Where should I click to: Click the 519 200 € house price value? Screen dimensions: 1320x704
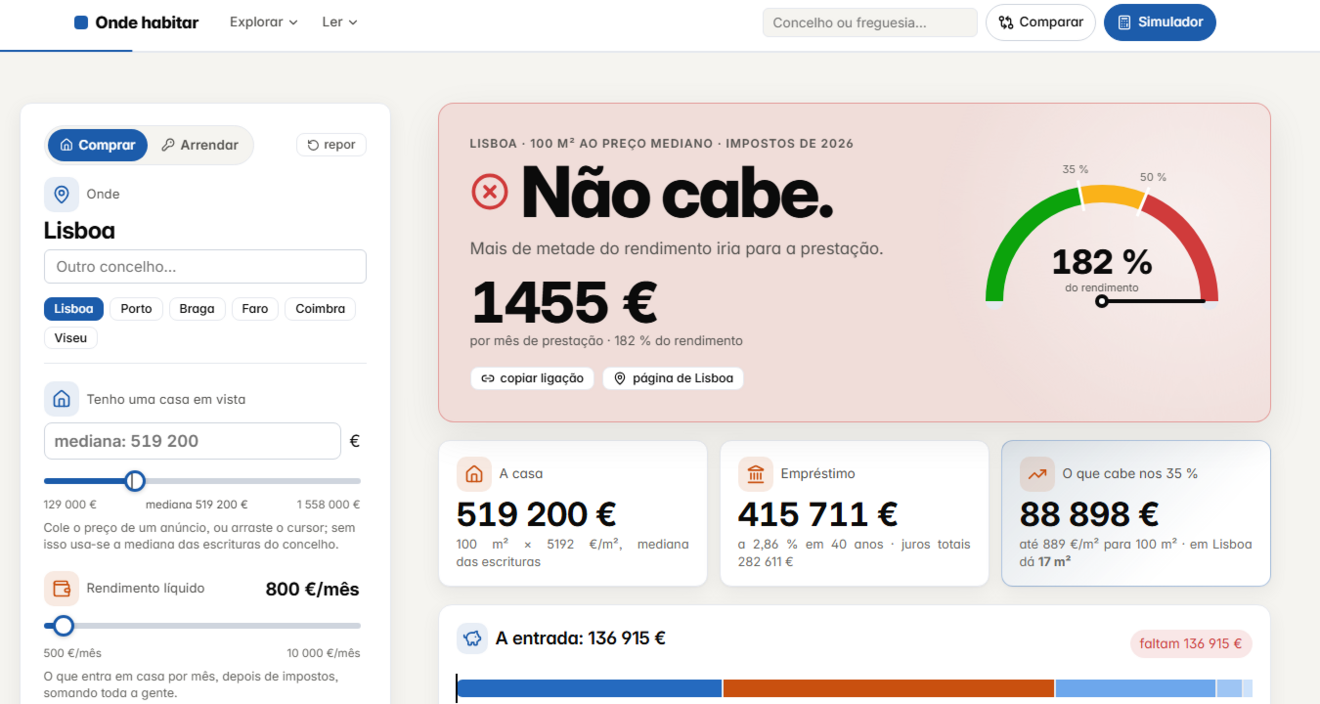pyautogui.click(x=536, y=514)
